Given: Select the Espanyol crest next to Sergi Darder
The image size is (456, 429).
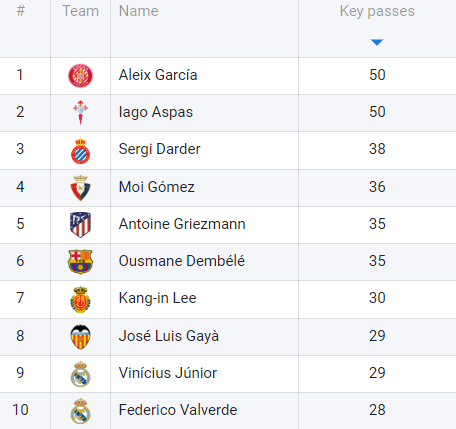Looking at the screenshot, I should 80,151.
